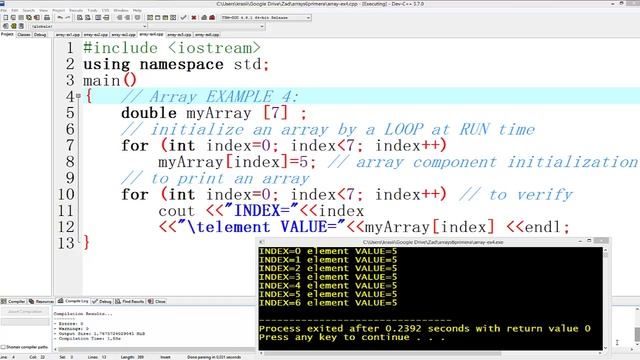Click the Redo arrow icon
This screenshot has width=640, height=360.
pyautogui.click(x=68, y=18)
